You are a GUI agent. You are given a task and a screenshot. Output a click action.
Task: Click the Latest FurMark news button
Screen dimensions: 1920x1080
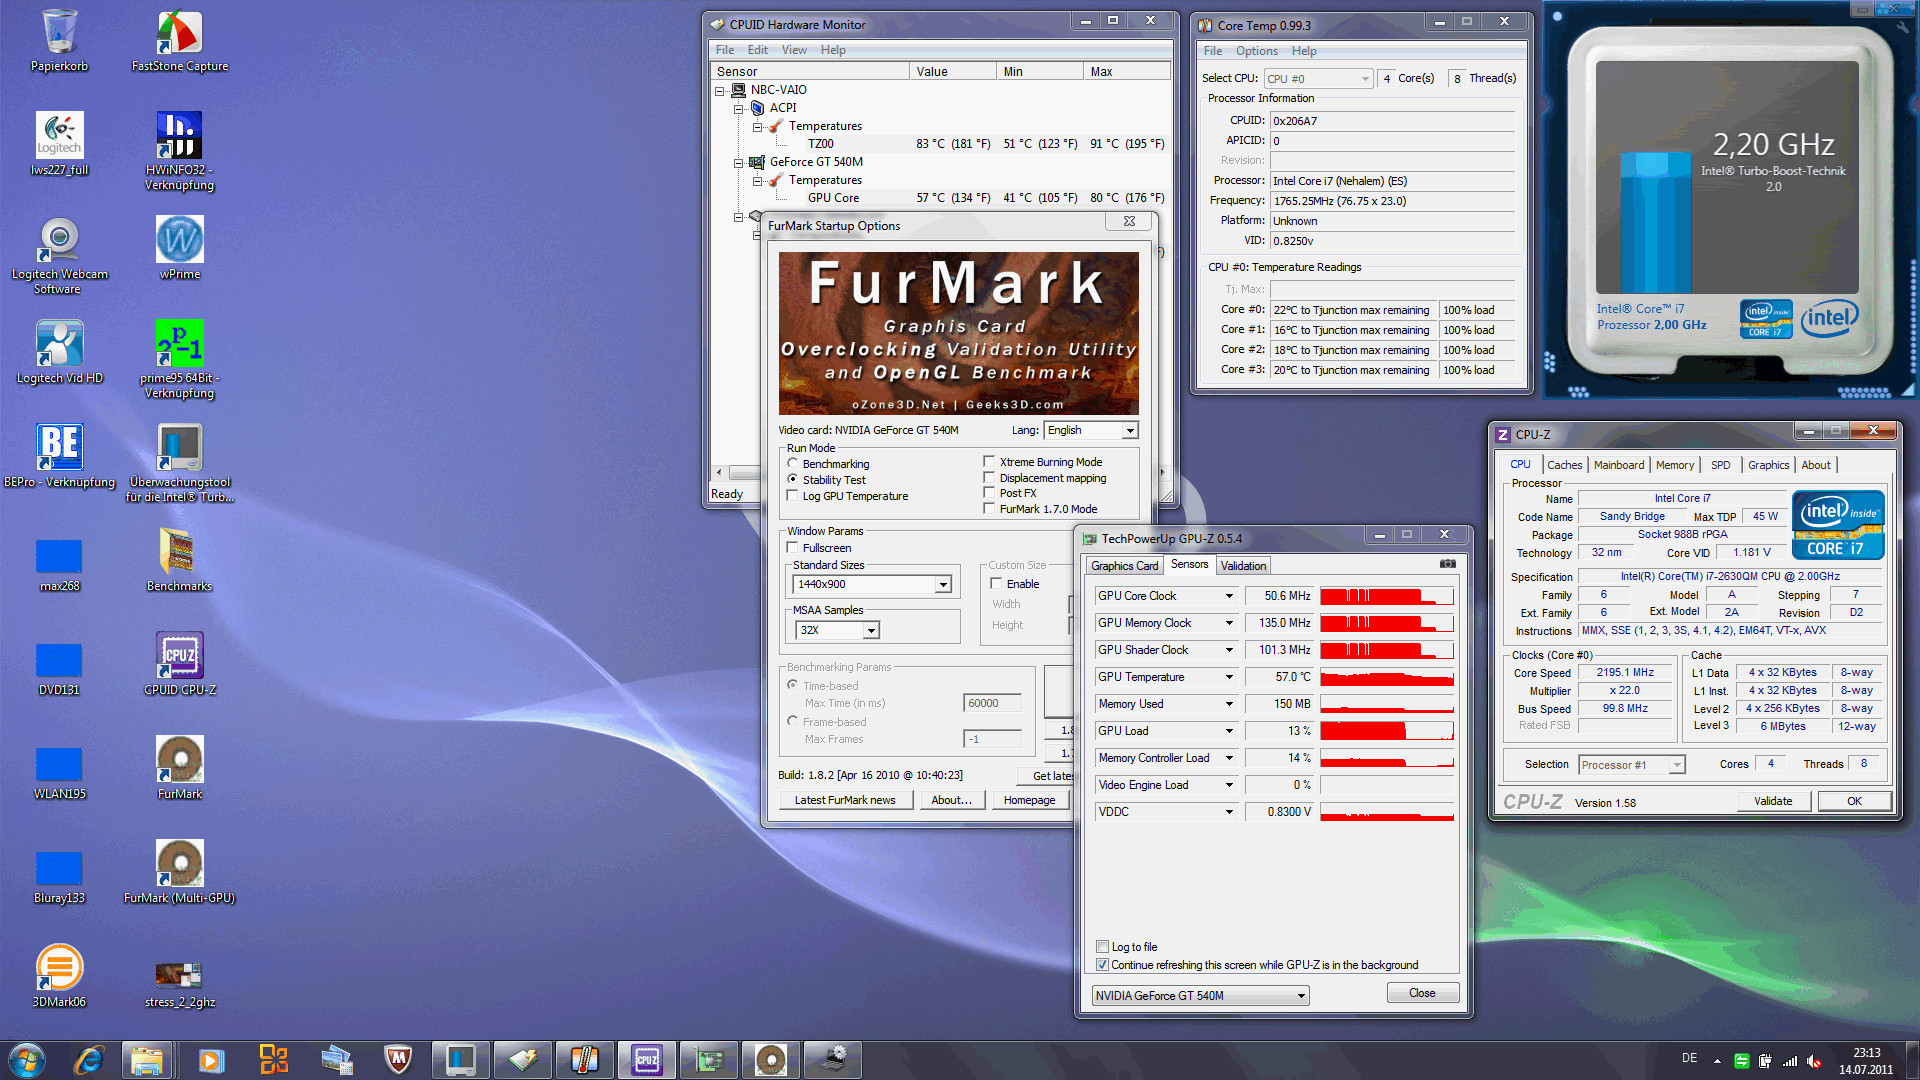pos(844,800)
